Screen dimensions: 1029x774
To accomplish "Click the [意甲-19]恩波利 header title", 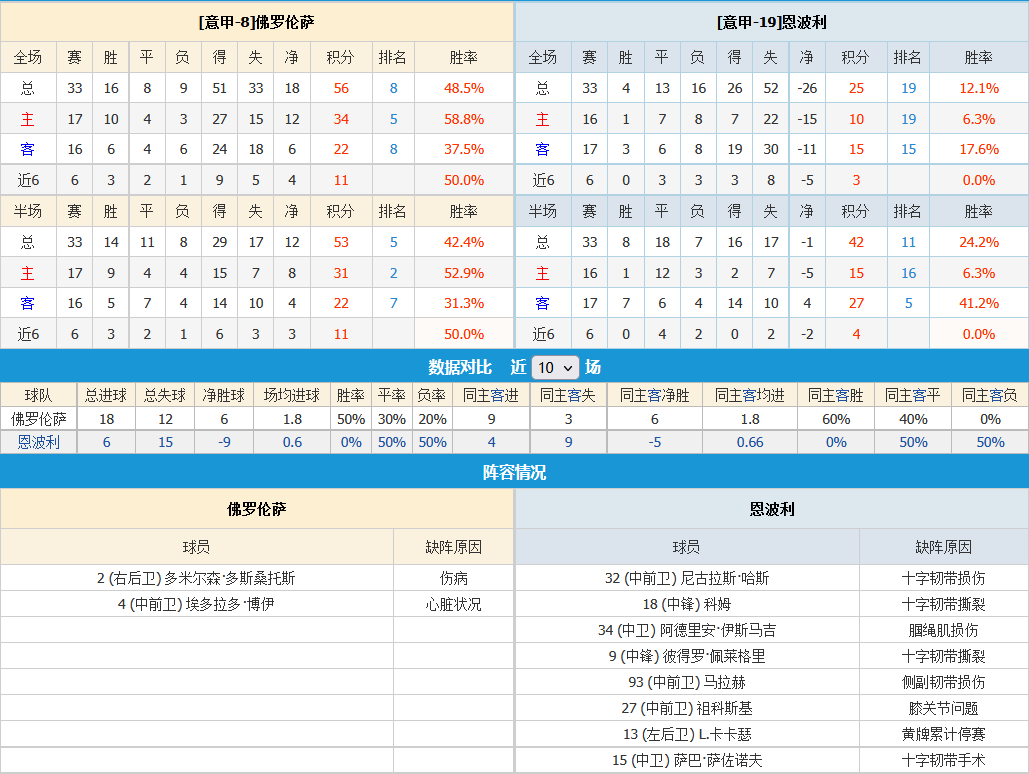I will click(772, 22).
